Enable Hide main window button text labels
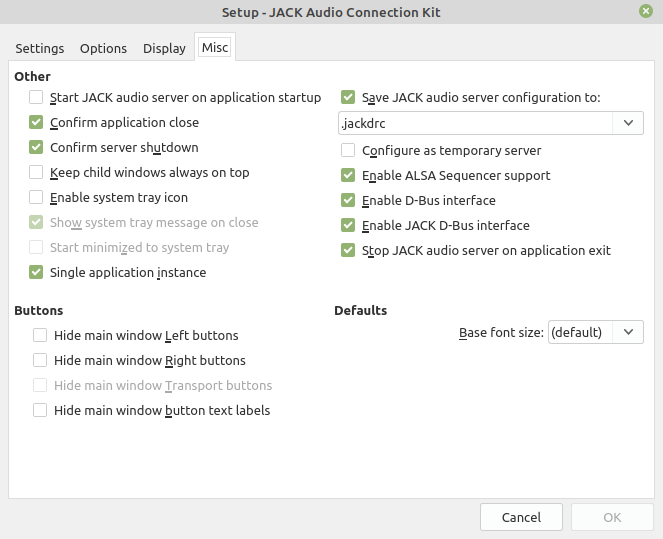Image resolution: width=663 pixels, height=539 pixels. 40,410
